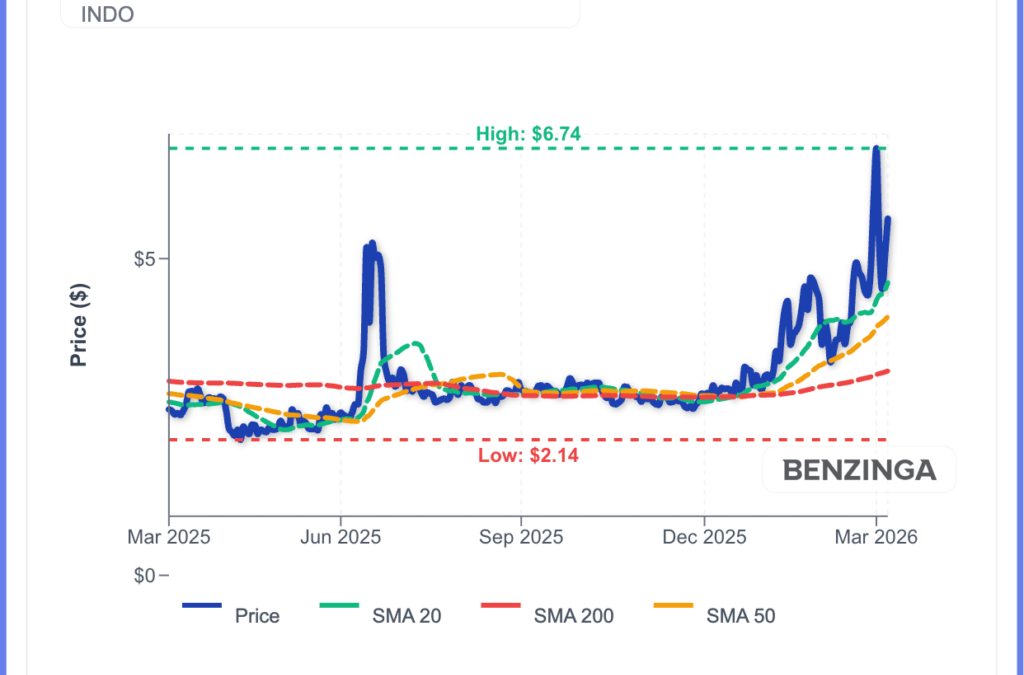The height and width of the screenshot is (675, 1024).
Task: Select the INDO ticker label
Action: click(x=107, y=14)
